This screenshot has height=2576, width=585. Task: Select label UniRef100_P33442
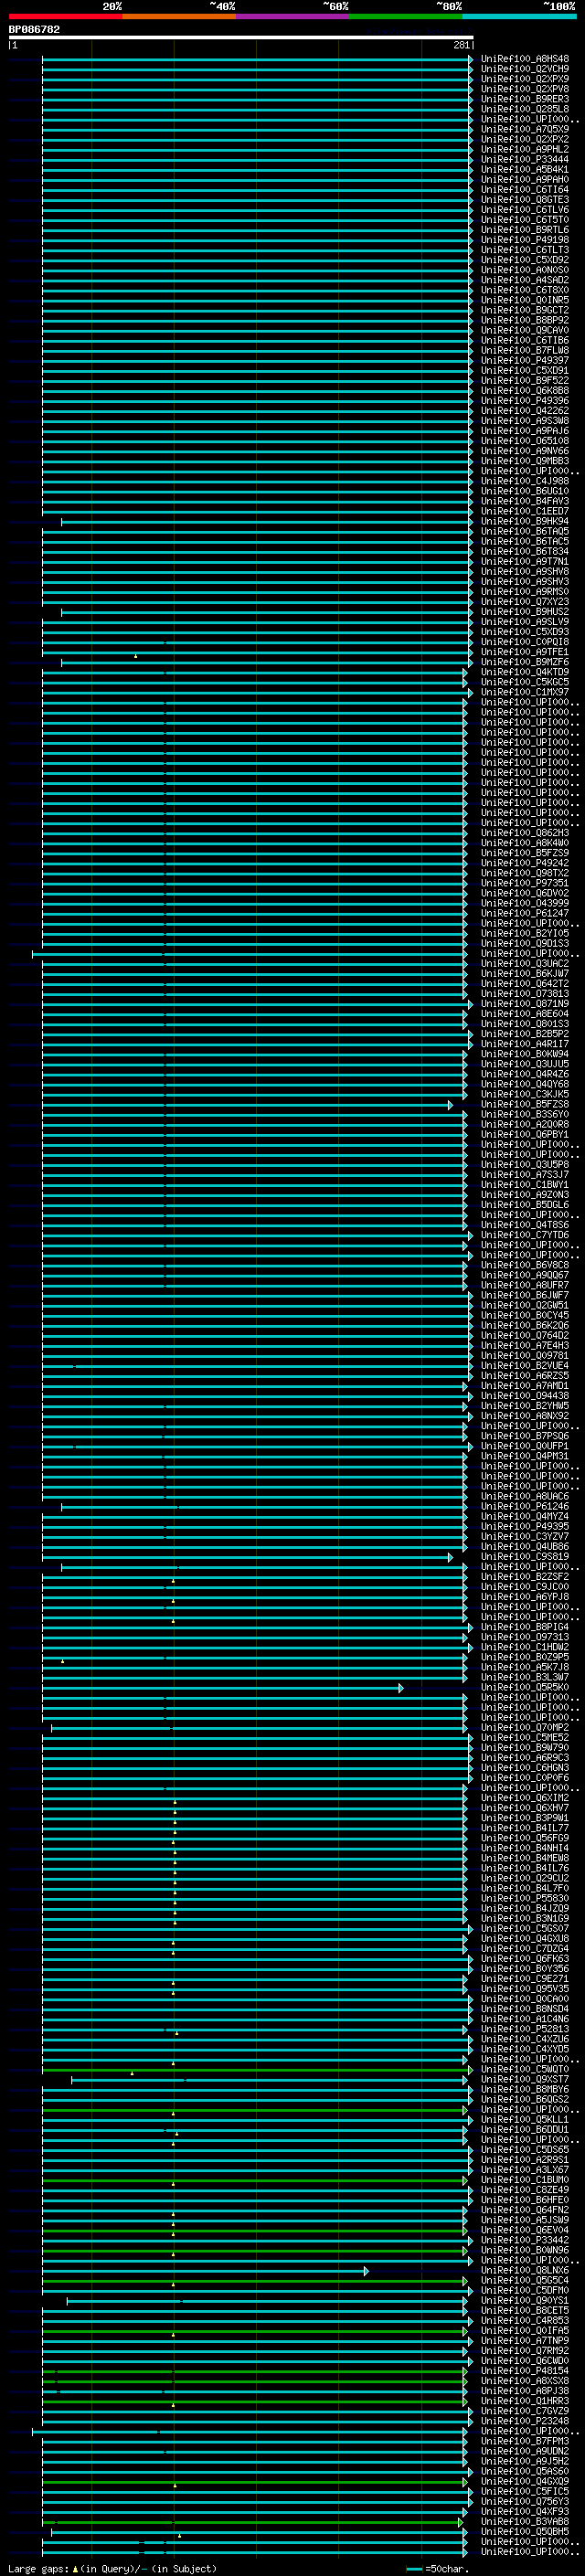point(525,2241)
